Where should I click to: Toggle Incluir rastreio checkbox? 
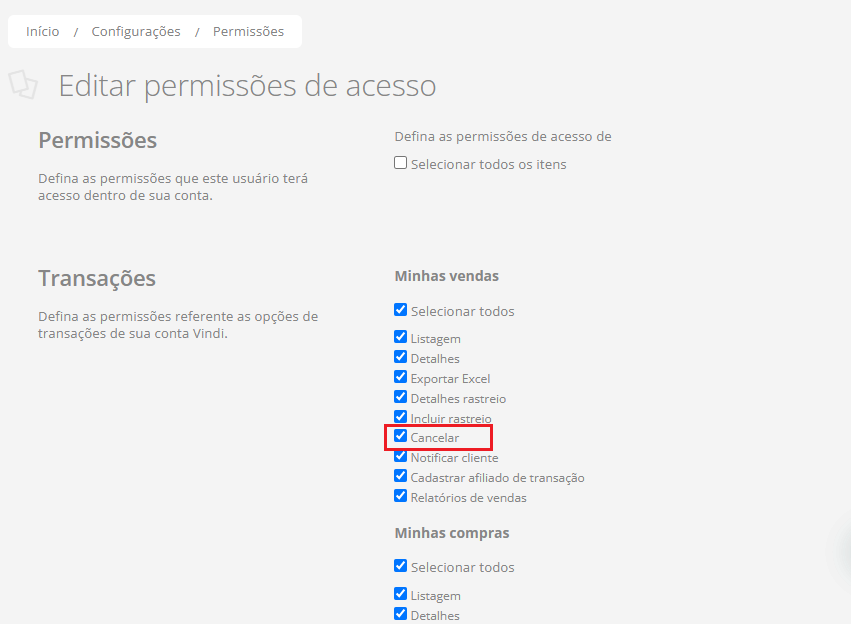[401, 417]
